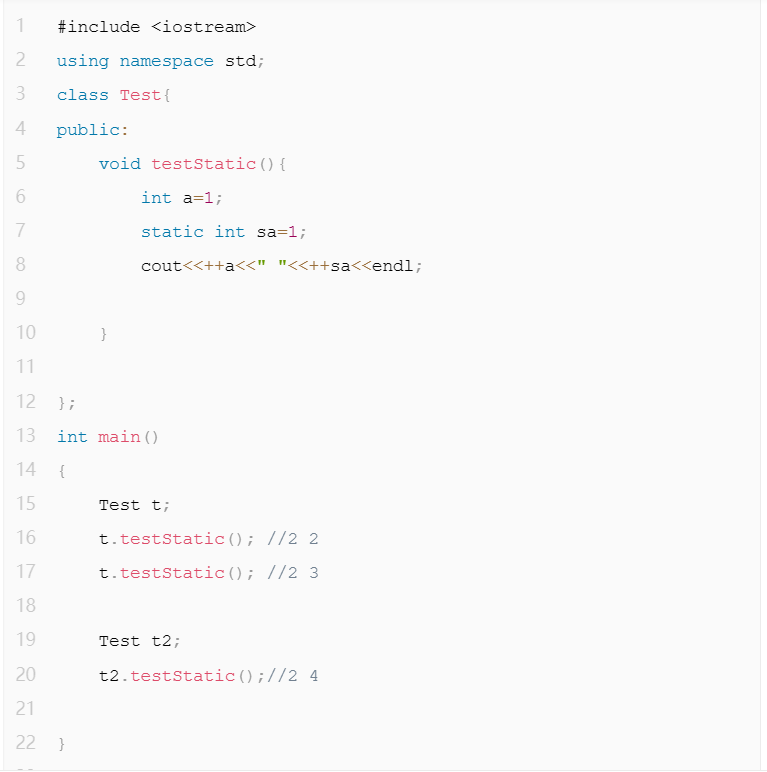767x772 pixels.
Task: Click the class name Test on line 3
Action: (140, 95)
